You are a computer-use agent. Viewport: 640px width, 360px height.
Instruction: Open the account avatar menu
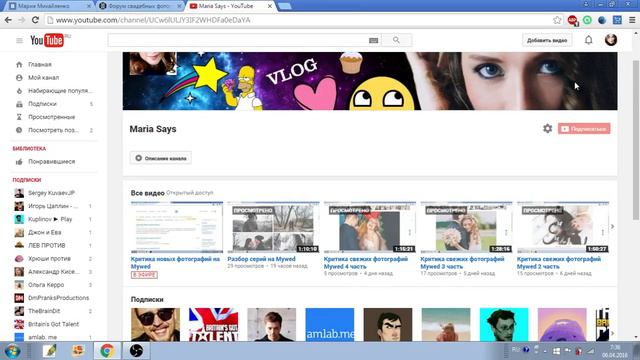coord(611,40)
